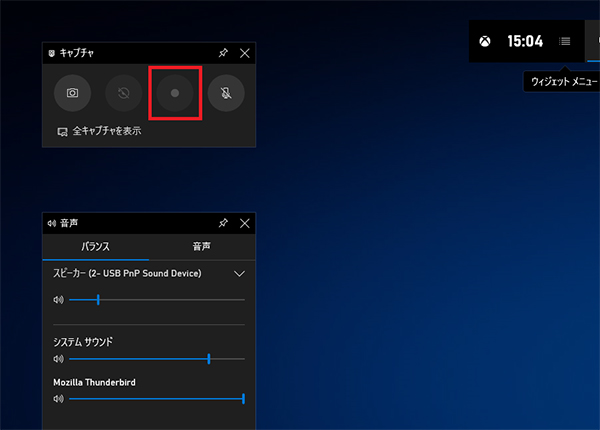600x430 pixels.
Task: Click the Mozilla Thunderbird label
Action: coord(94,382)
